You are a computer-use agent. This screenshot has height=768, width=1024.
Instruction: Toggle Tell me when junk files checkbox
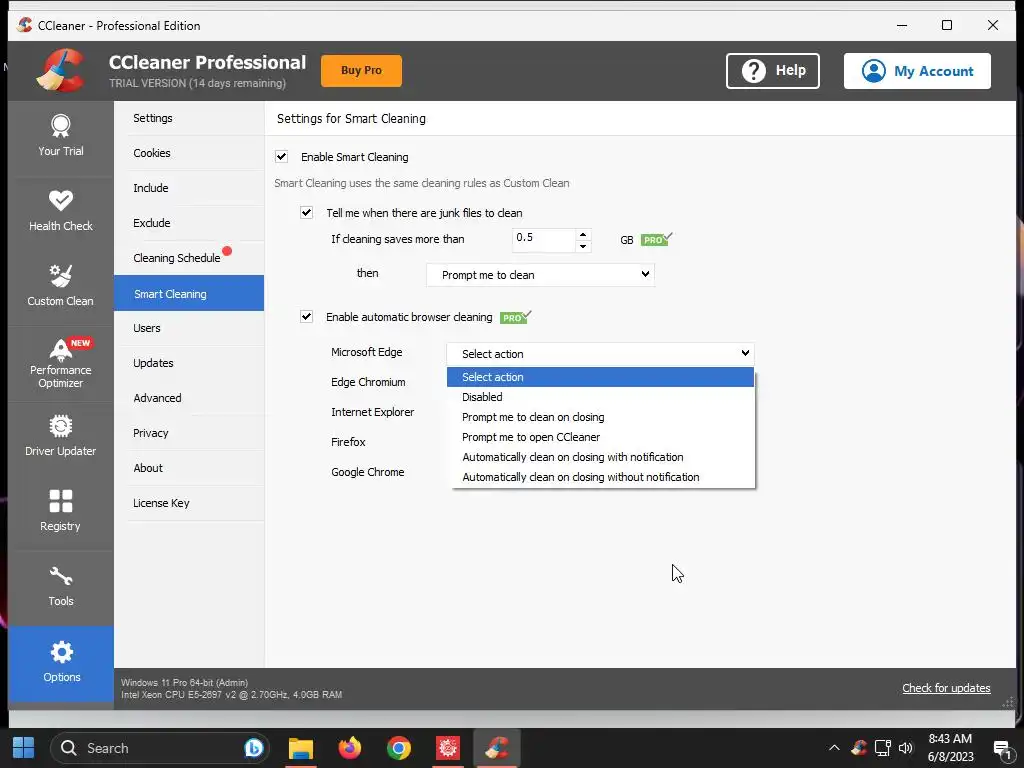point(306,212)
